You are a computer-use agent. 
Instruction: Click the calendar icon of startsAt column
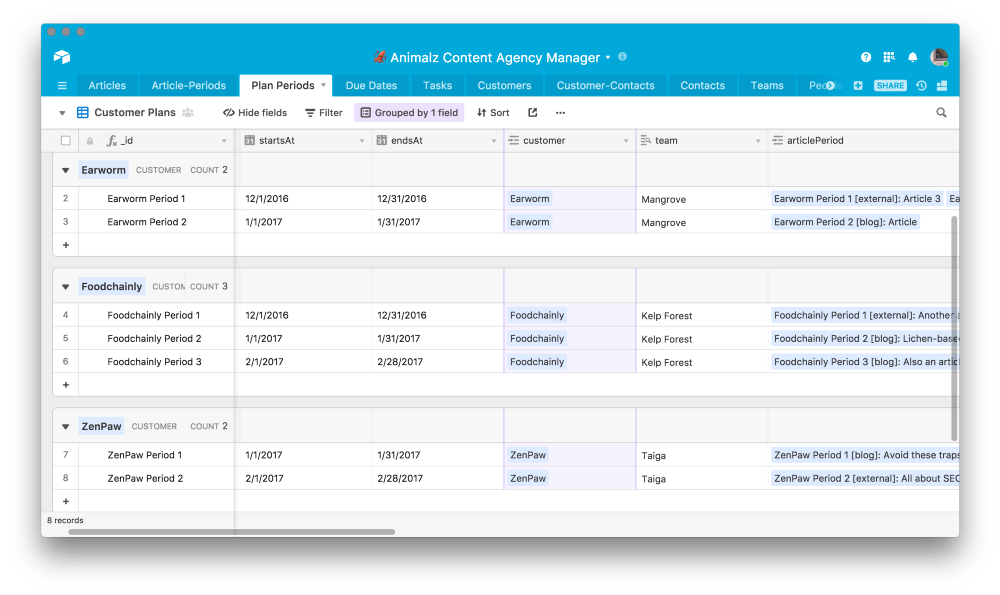(250, 140)
